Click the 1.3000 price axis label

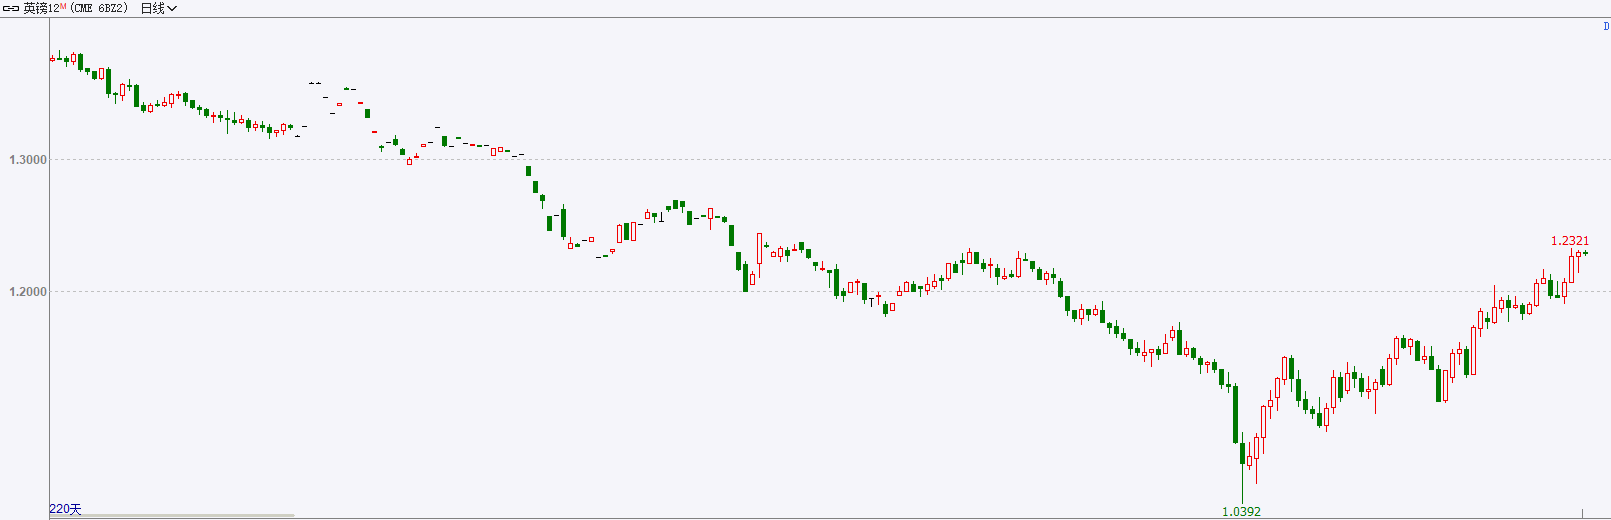click(x=28, y=160)
